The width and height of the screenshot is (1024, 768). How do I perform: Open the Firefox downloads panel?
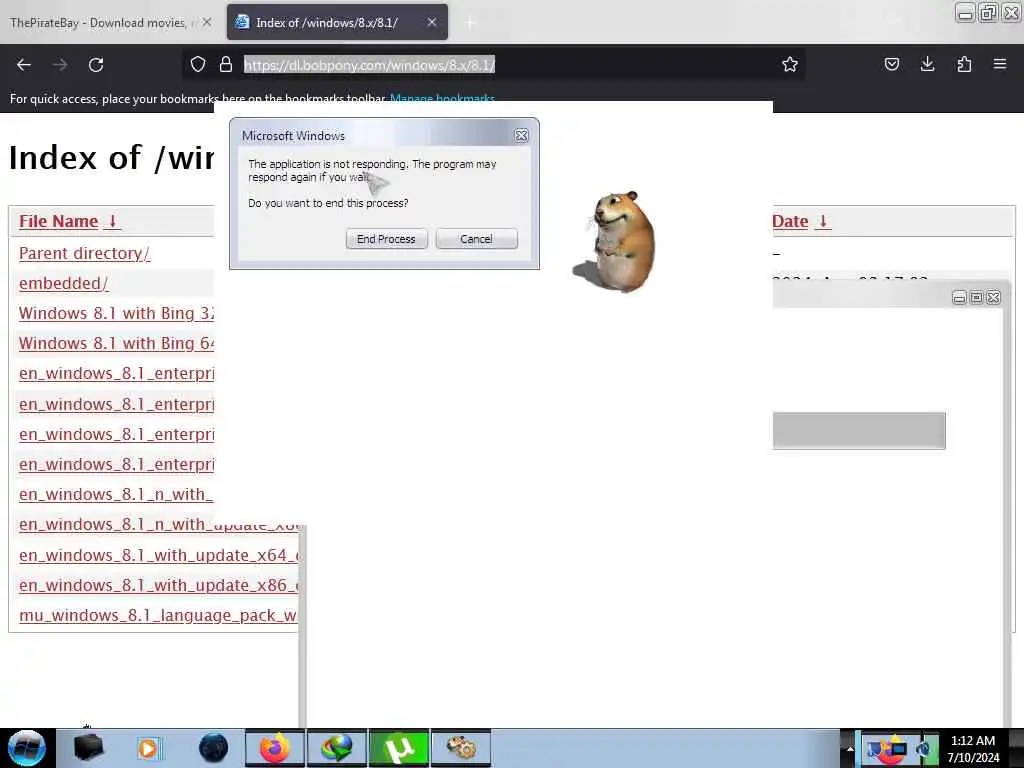pos(927,64)
